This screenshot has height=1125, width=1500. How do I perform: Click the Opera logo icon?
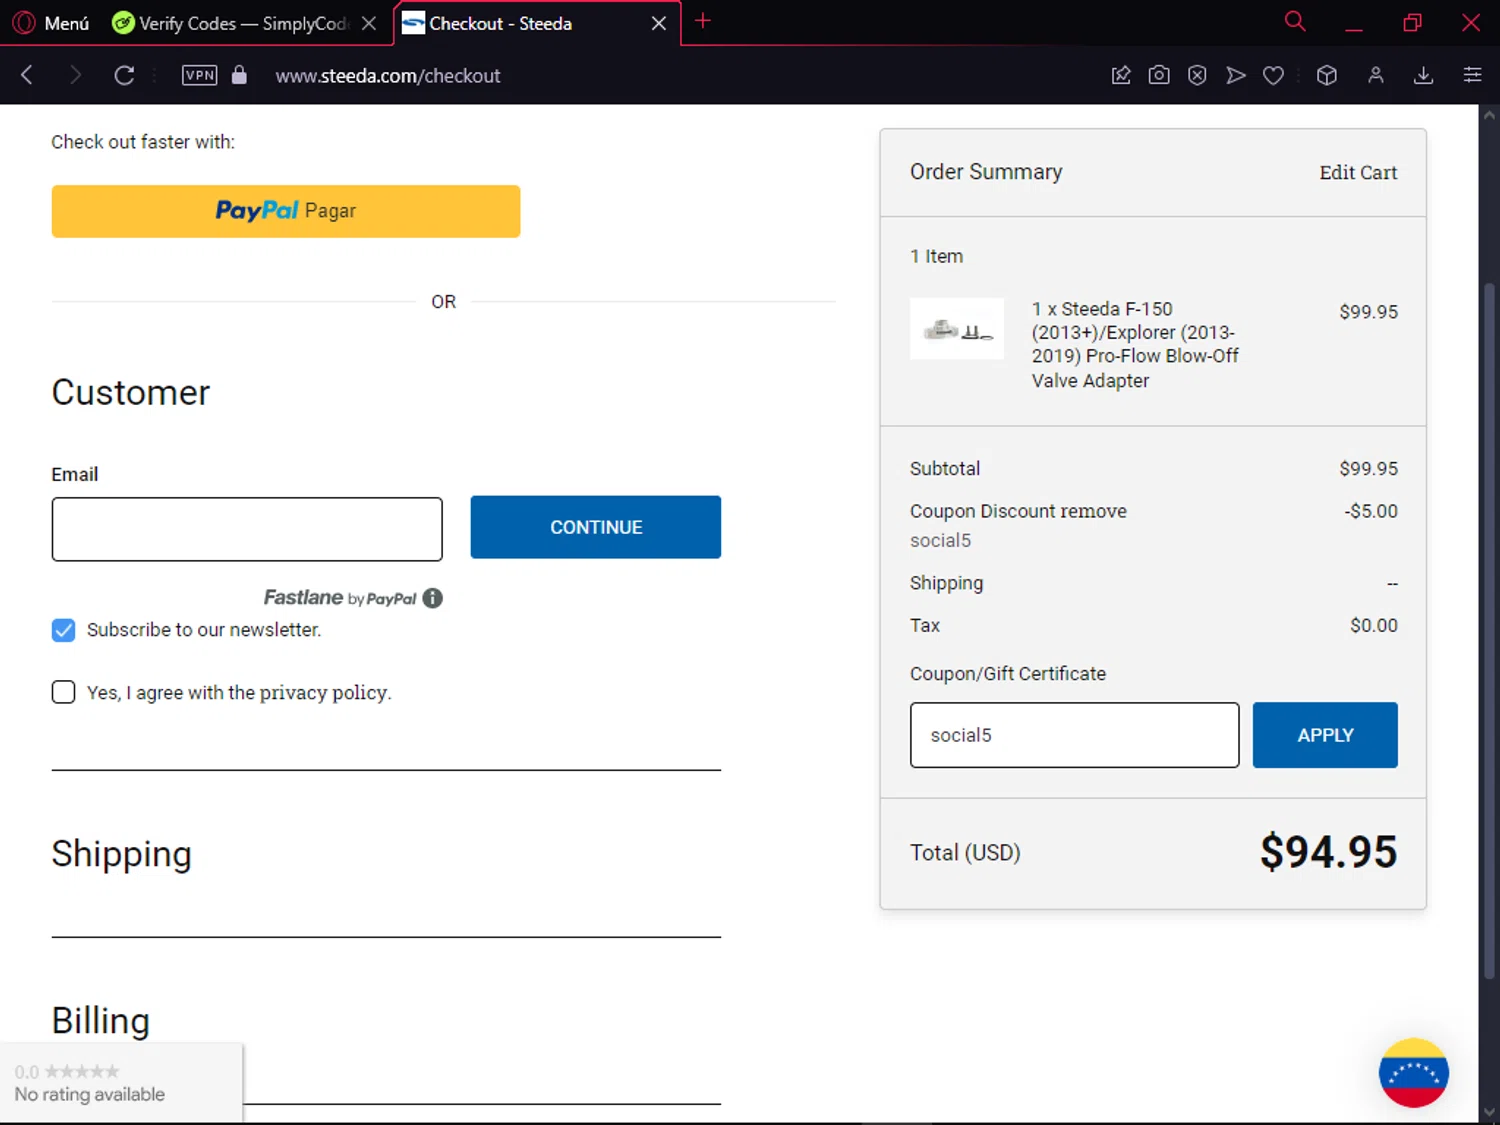24,23
